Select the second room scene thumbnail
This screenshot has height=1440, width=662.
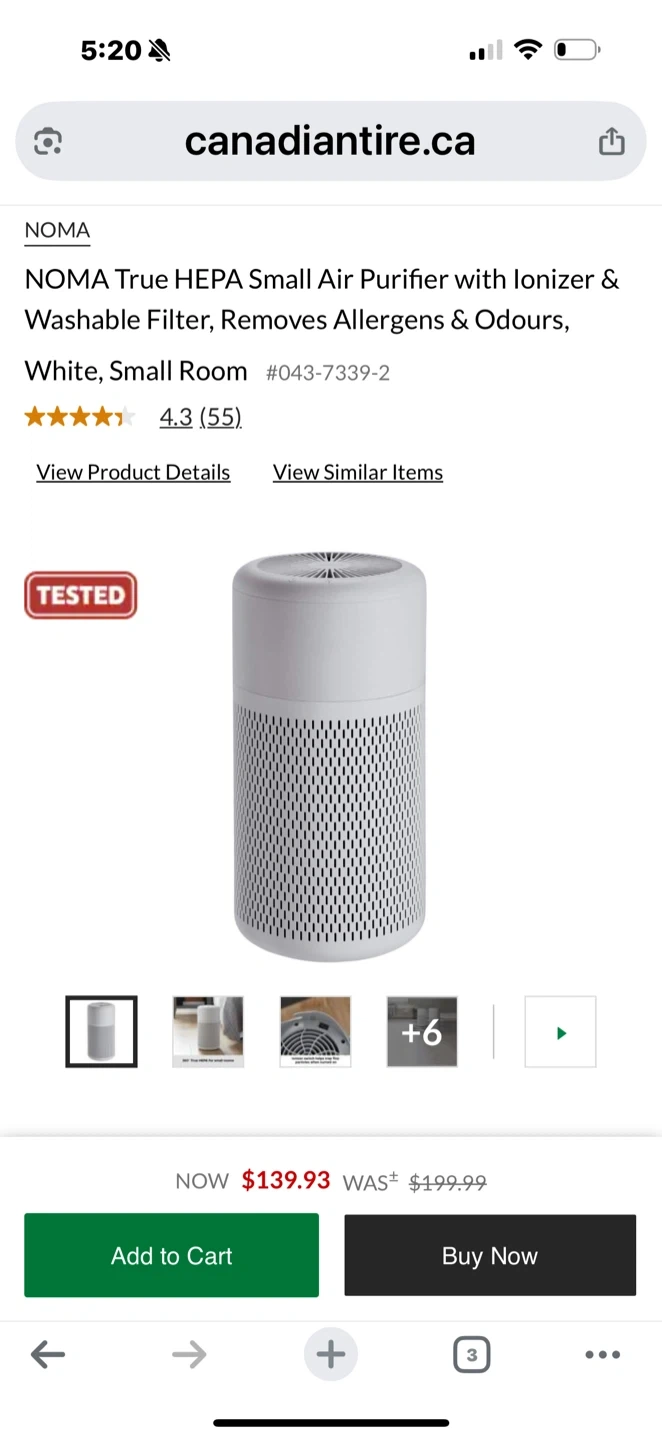[208, 1032]
